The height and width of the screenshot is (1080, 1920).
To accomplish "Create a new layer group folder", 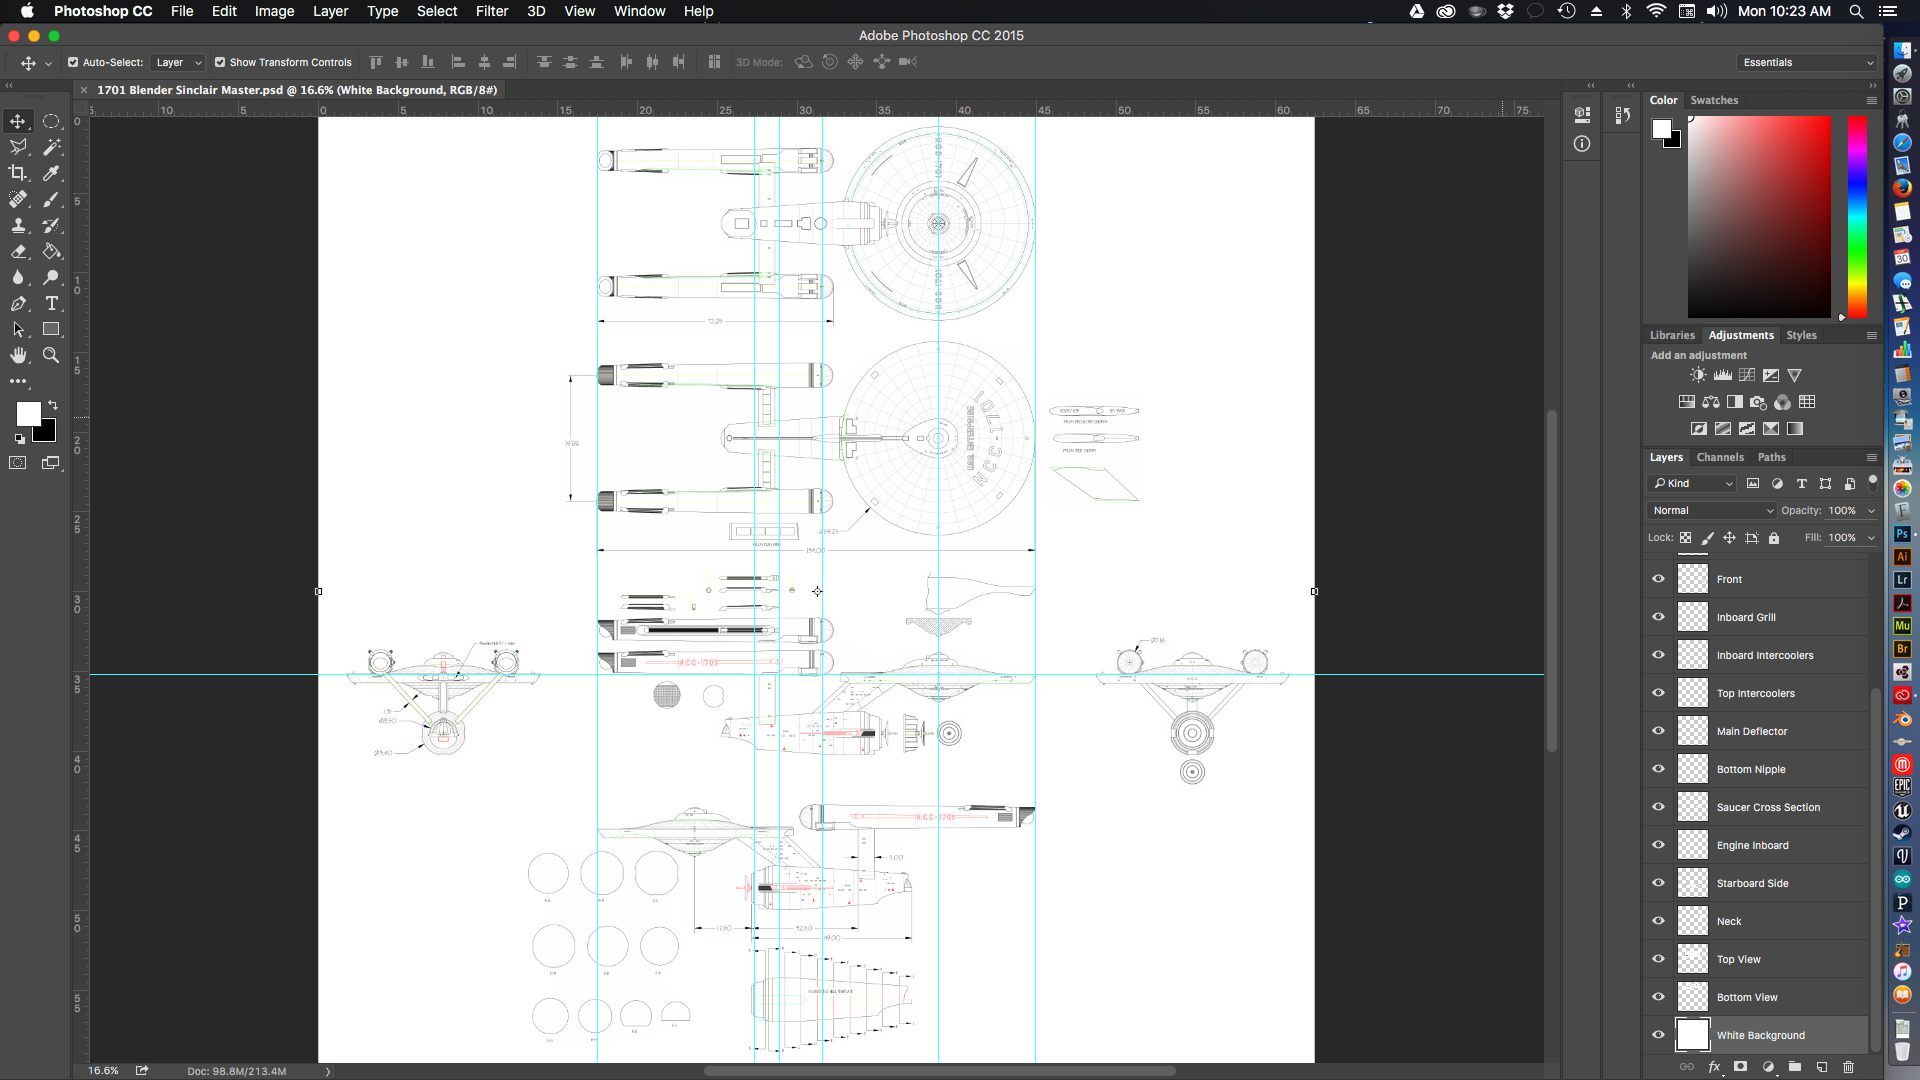I will pyautogui.click(x=1795, y=1067).
